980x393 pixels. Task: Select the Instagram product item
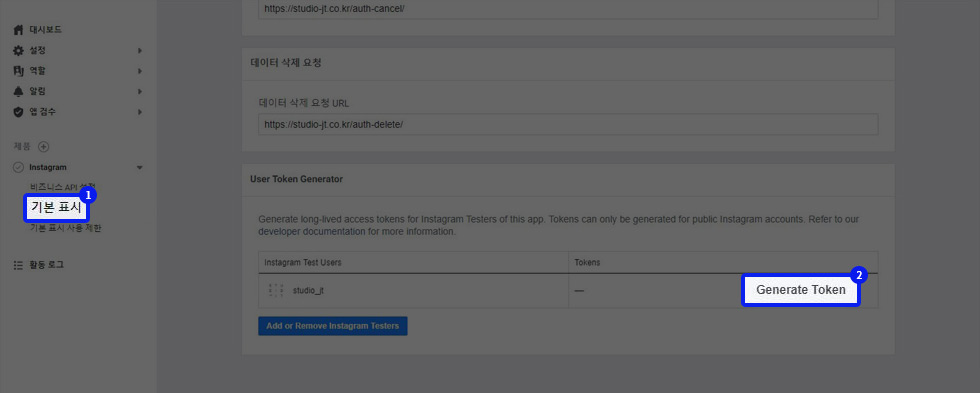point(48,167)
